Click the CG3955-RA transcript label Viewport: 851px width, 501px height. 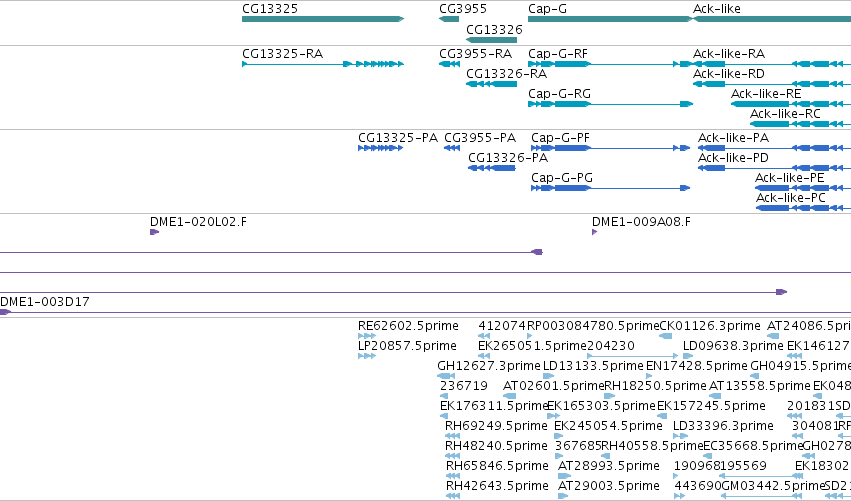click(475, 54)
